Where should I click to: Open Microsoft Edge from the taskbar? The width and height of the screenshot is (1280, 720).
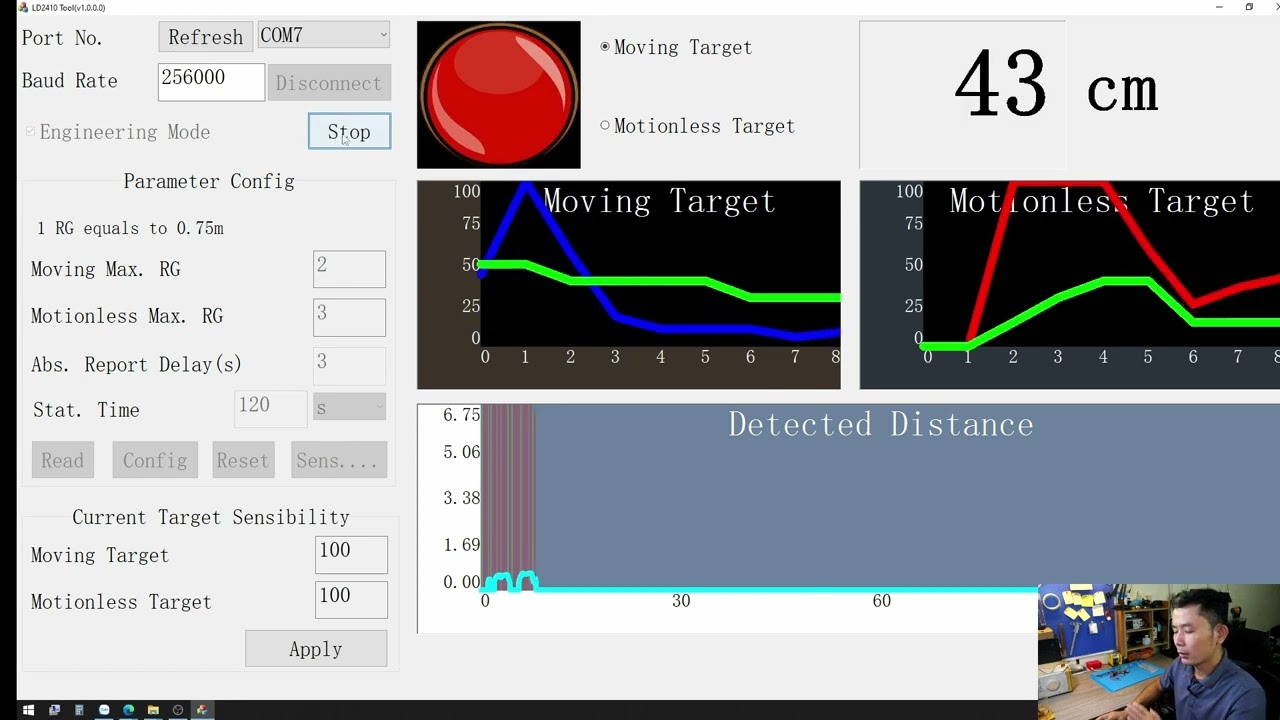click(128, 710)
